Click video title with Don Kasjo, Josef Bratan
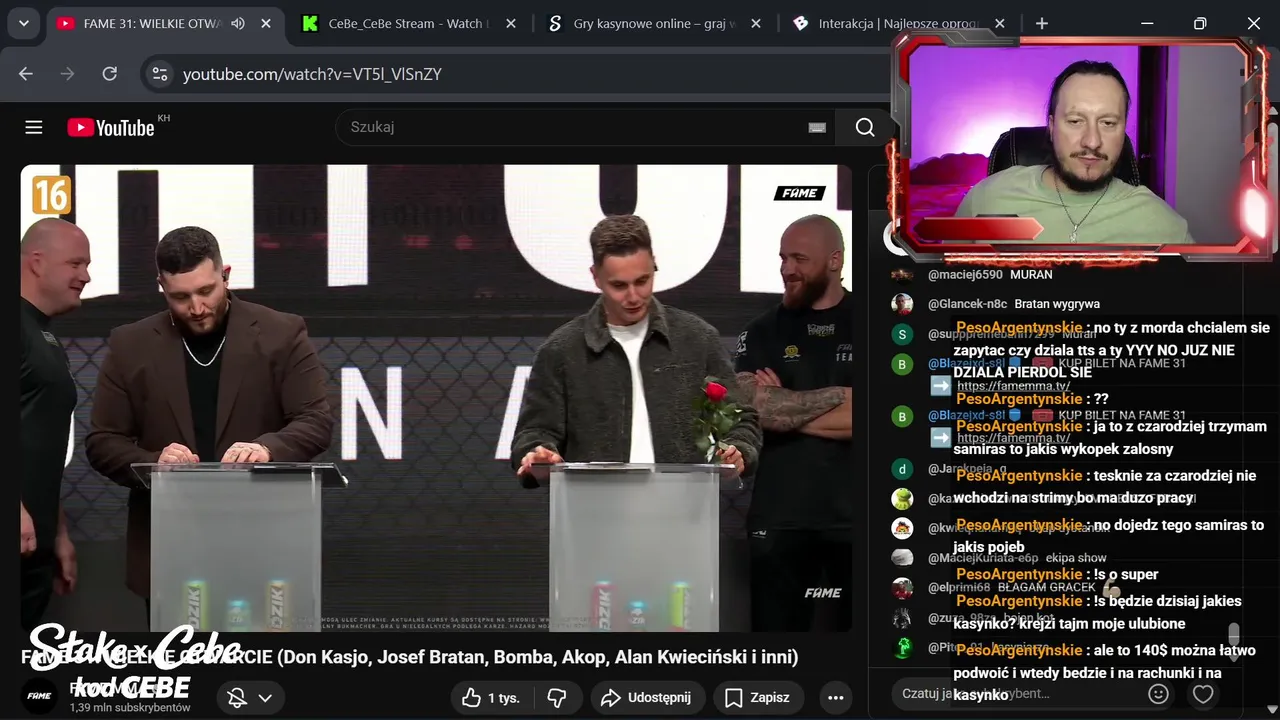The width and height of the screenshot is (1280, 720). point(410,657)
